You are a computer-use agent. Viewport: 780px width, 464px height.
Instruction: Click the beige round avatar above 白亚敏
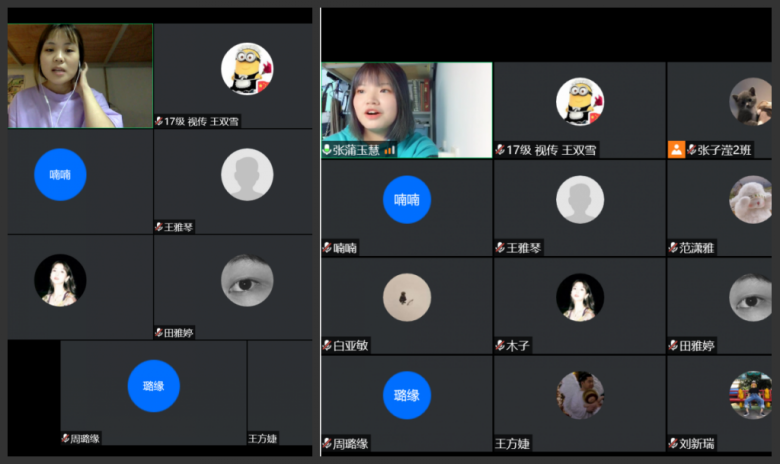(407, 297)
